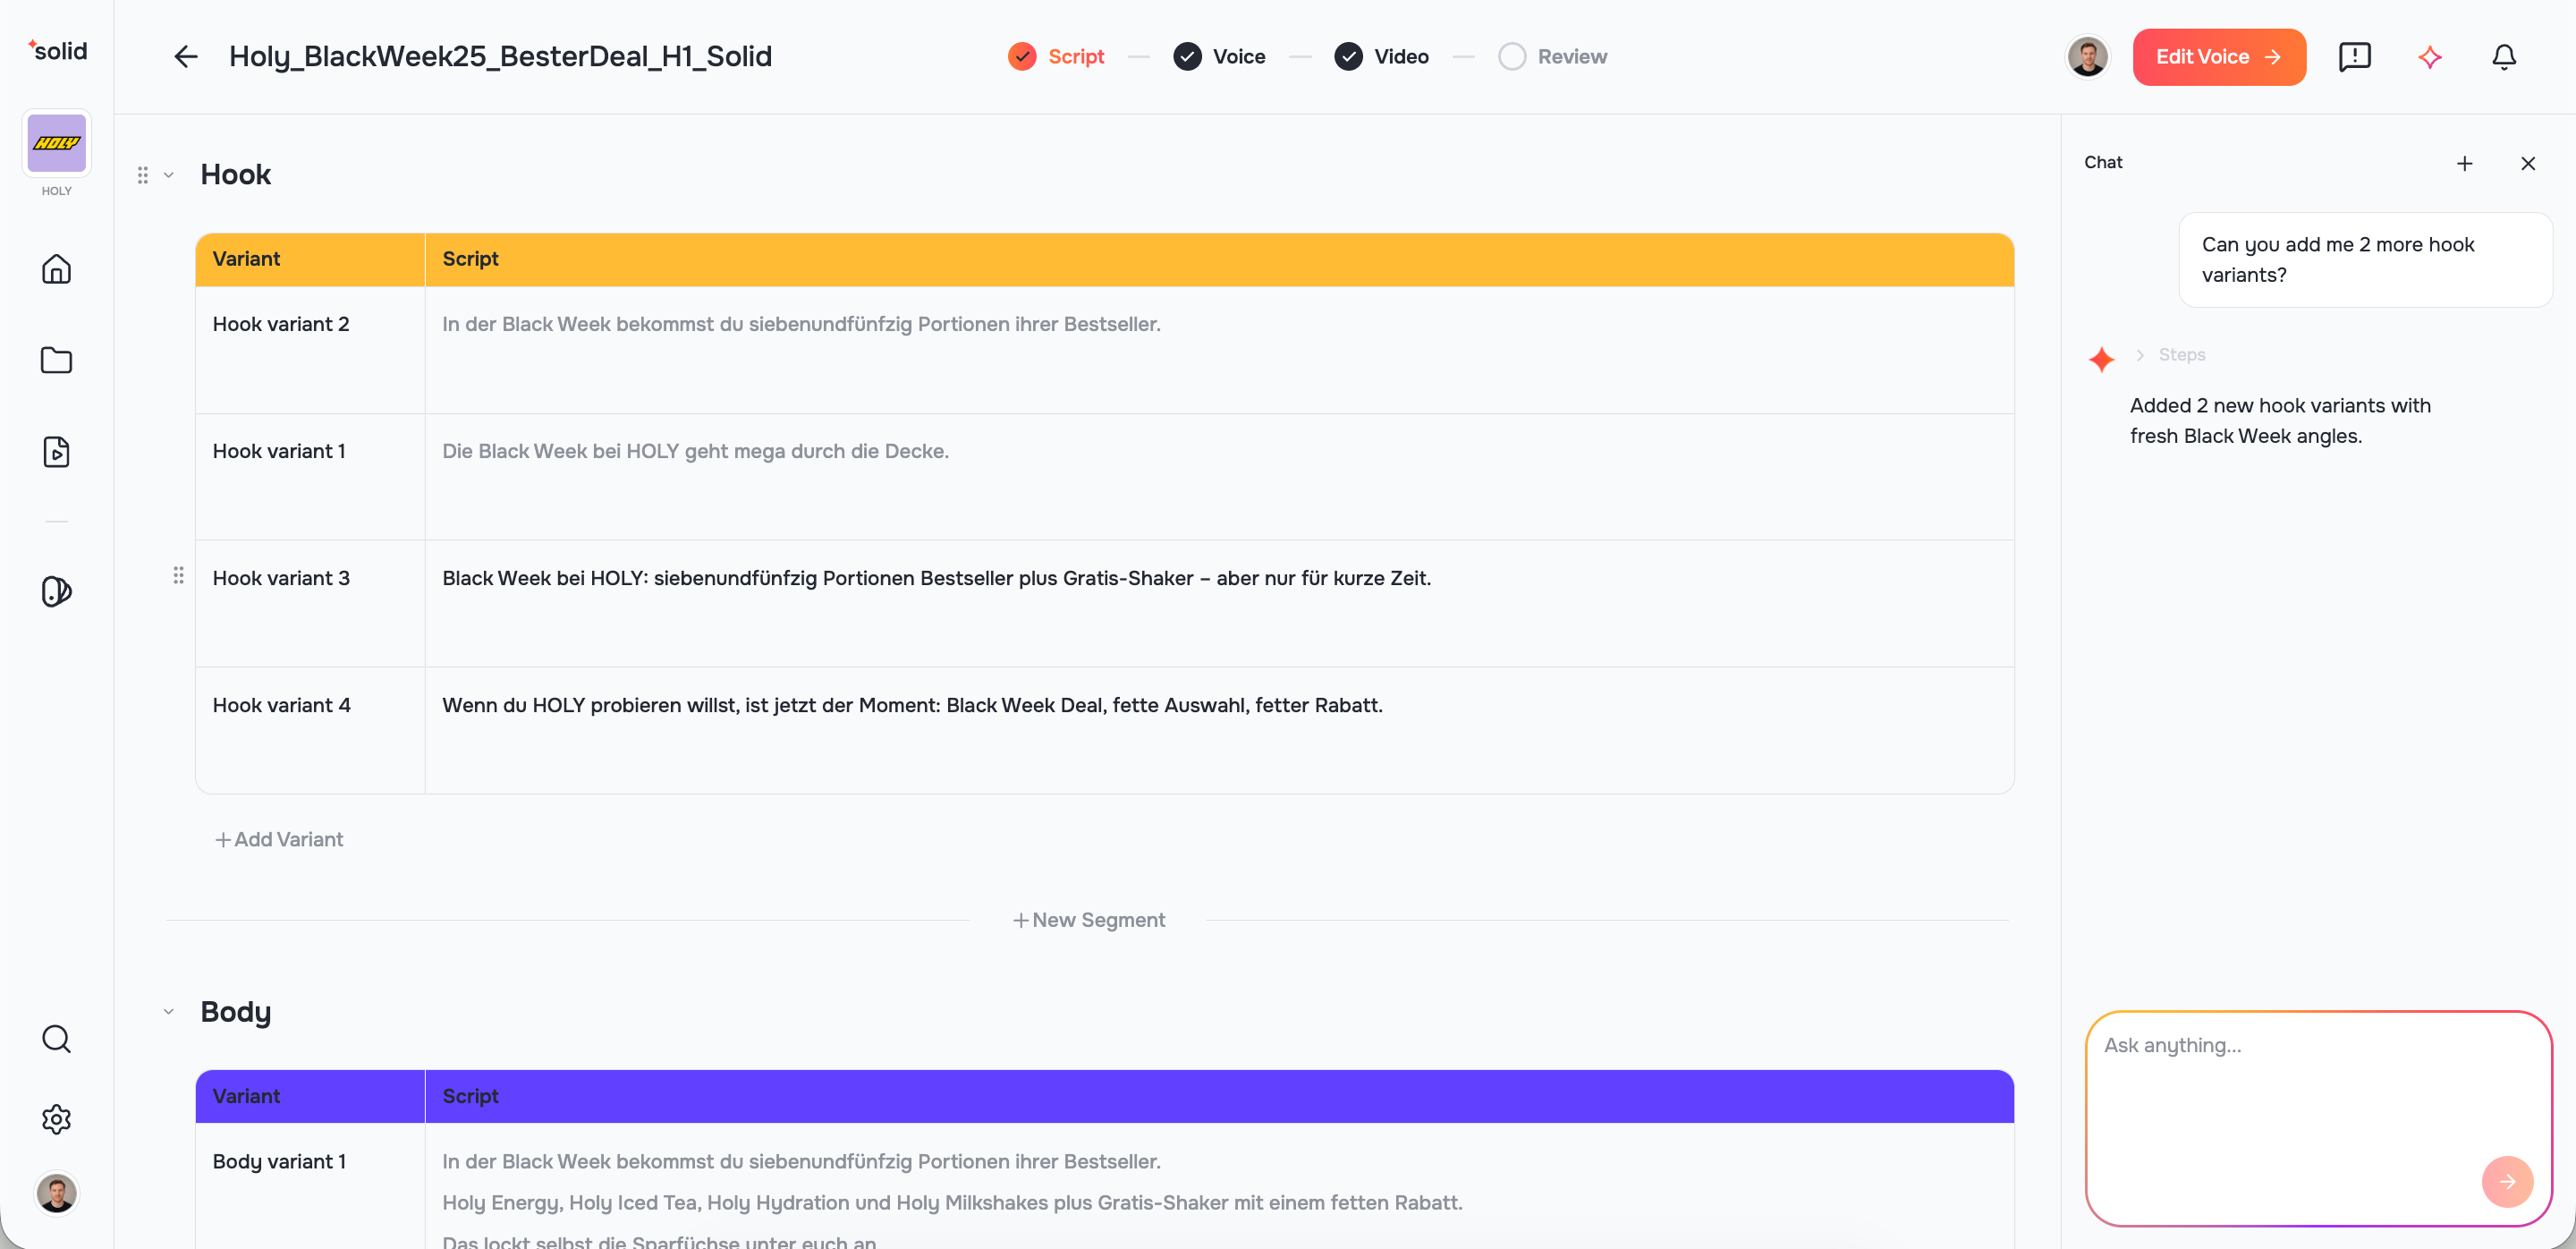
Task: Click the Script header in Hook table
Action: (470, 259)
